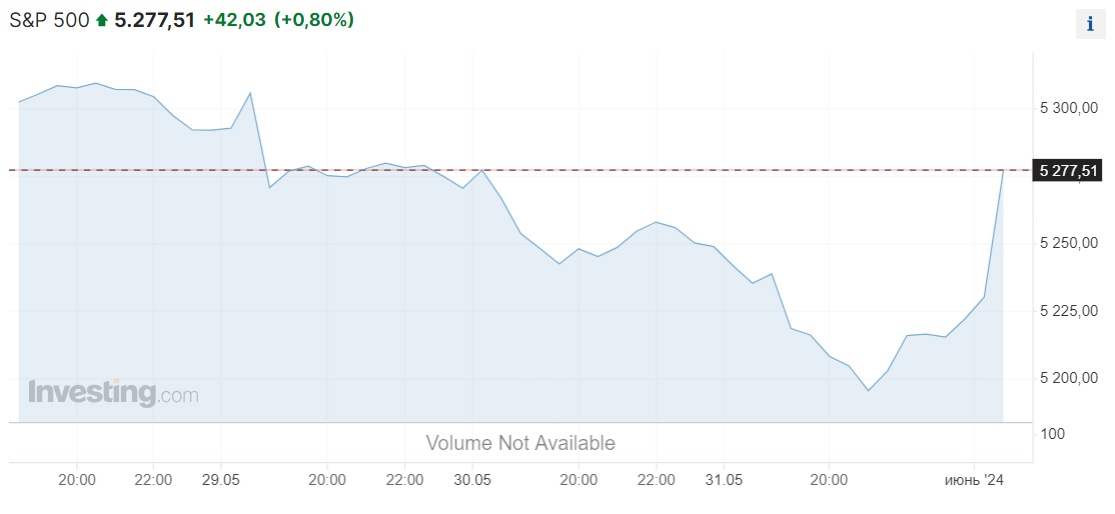This screenshot has width=1115, height=514.
Task: Click the июнь '24 label on time axis
Action: (973, 481)
